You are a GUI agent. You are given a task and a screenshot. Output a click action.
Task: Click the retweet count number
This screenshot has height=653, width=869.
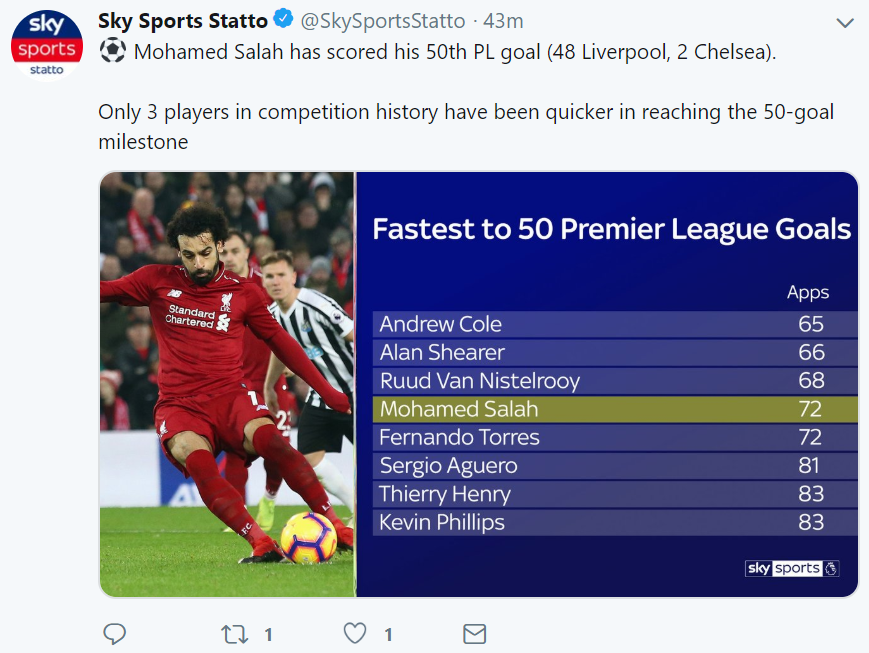(268, 635)
